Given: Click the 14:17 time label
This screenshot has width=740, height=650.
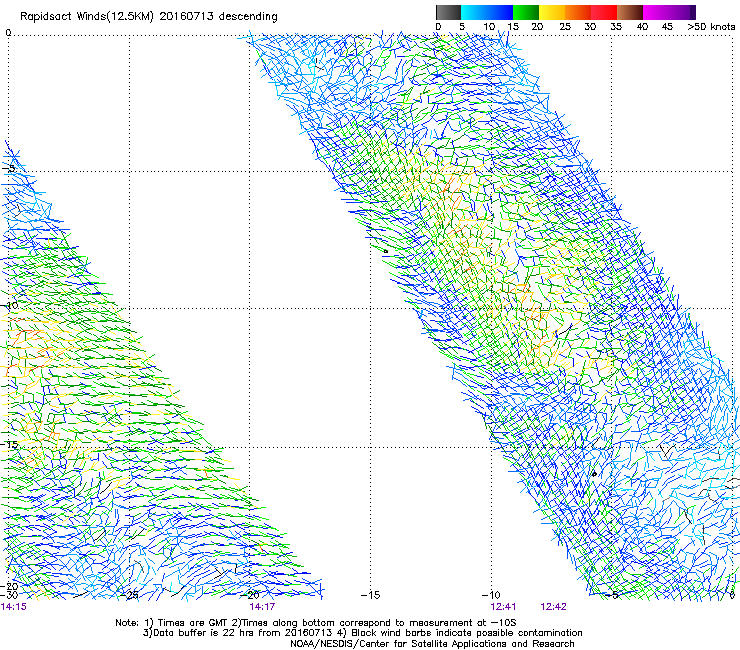Looking at the screenshot, I should point(262,607).
